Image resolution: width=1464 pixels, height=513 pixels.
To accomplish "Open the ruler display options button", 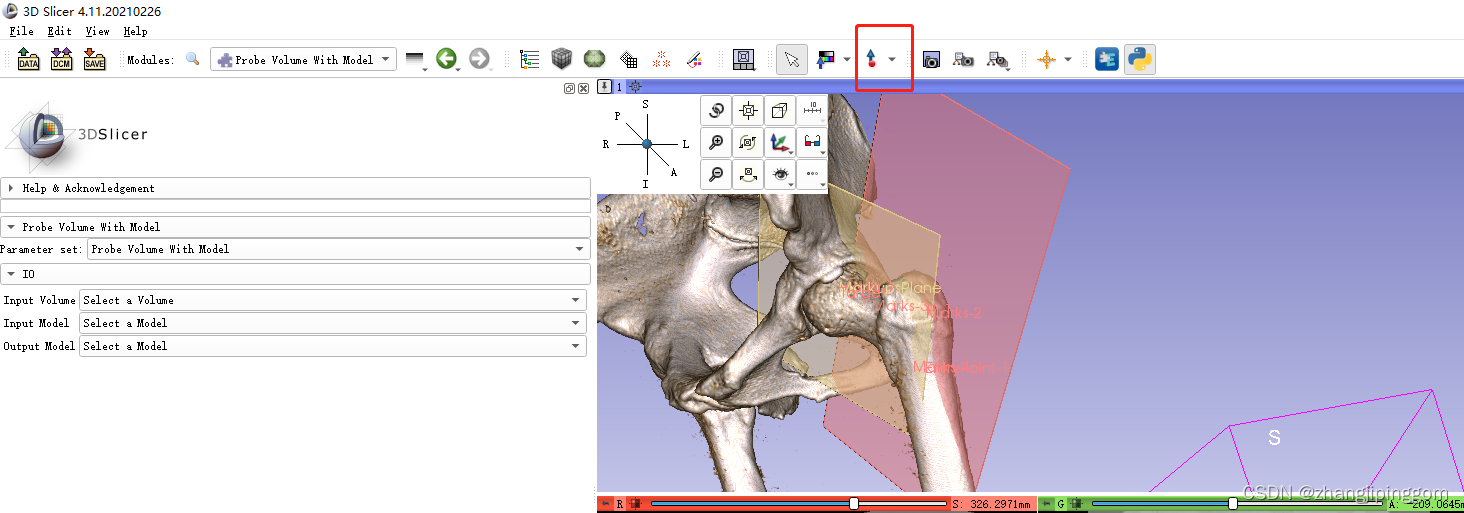I will tap(813, 110).
